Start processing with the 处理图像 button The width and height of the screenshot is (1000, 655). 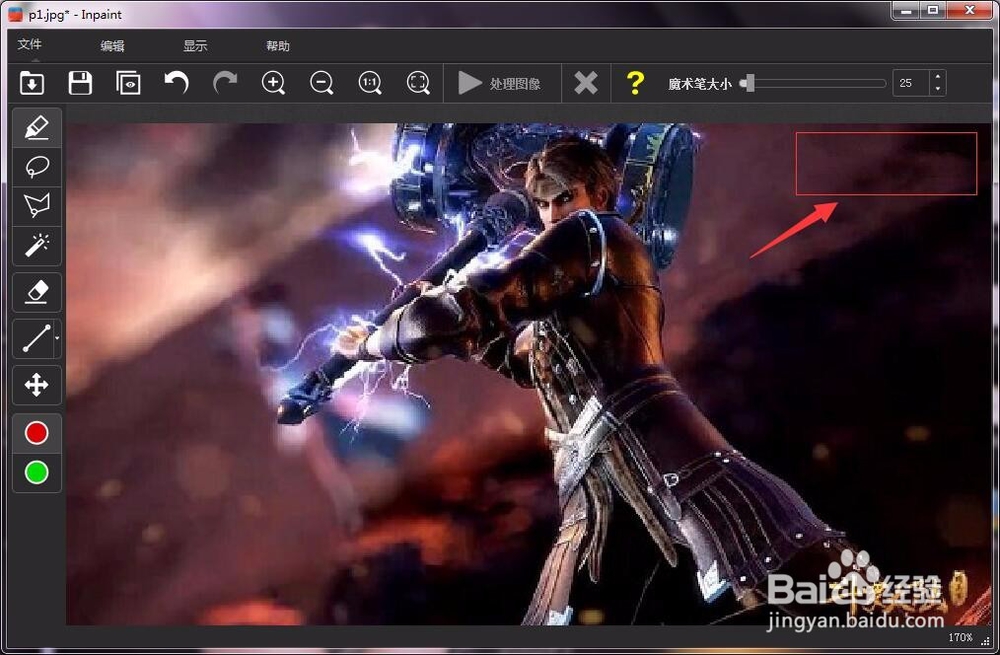click(500, 84)
